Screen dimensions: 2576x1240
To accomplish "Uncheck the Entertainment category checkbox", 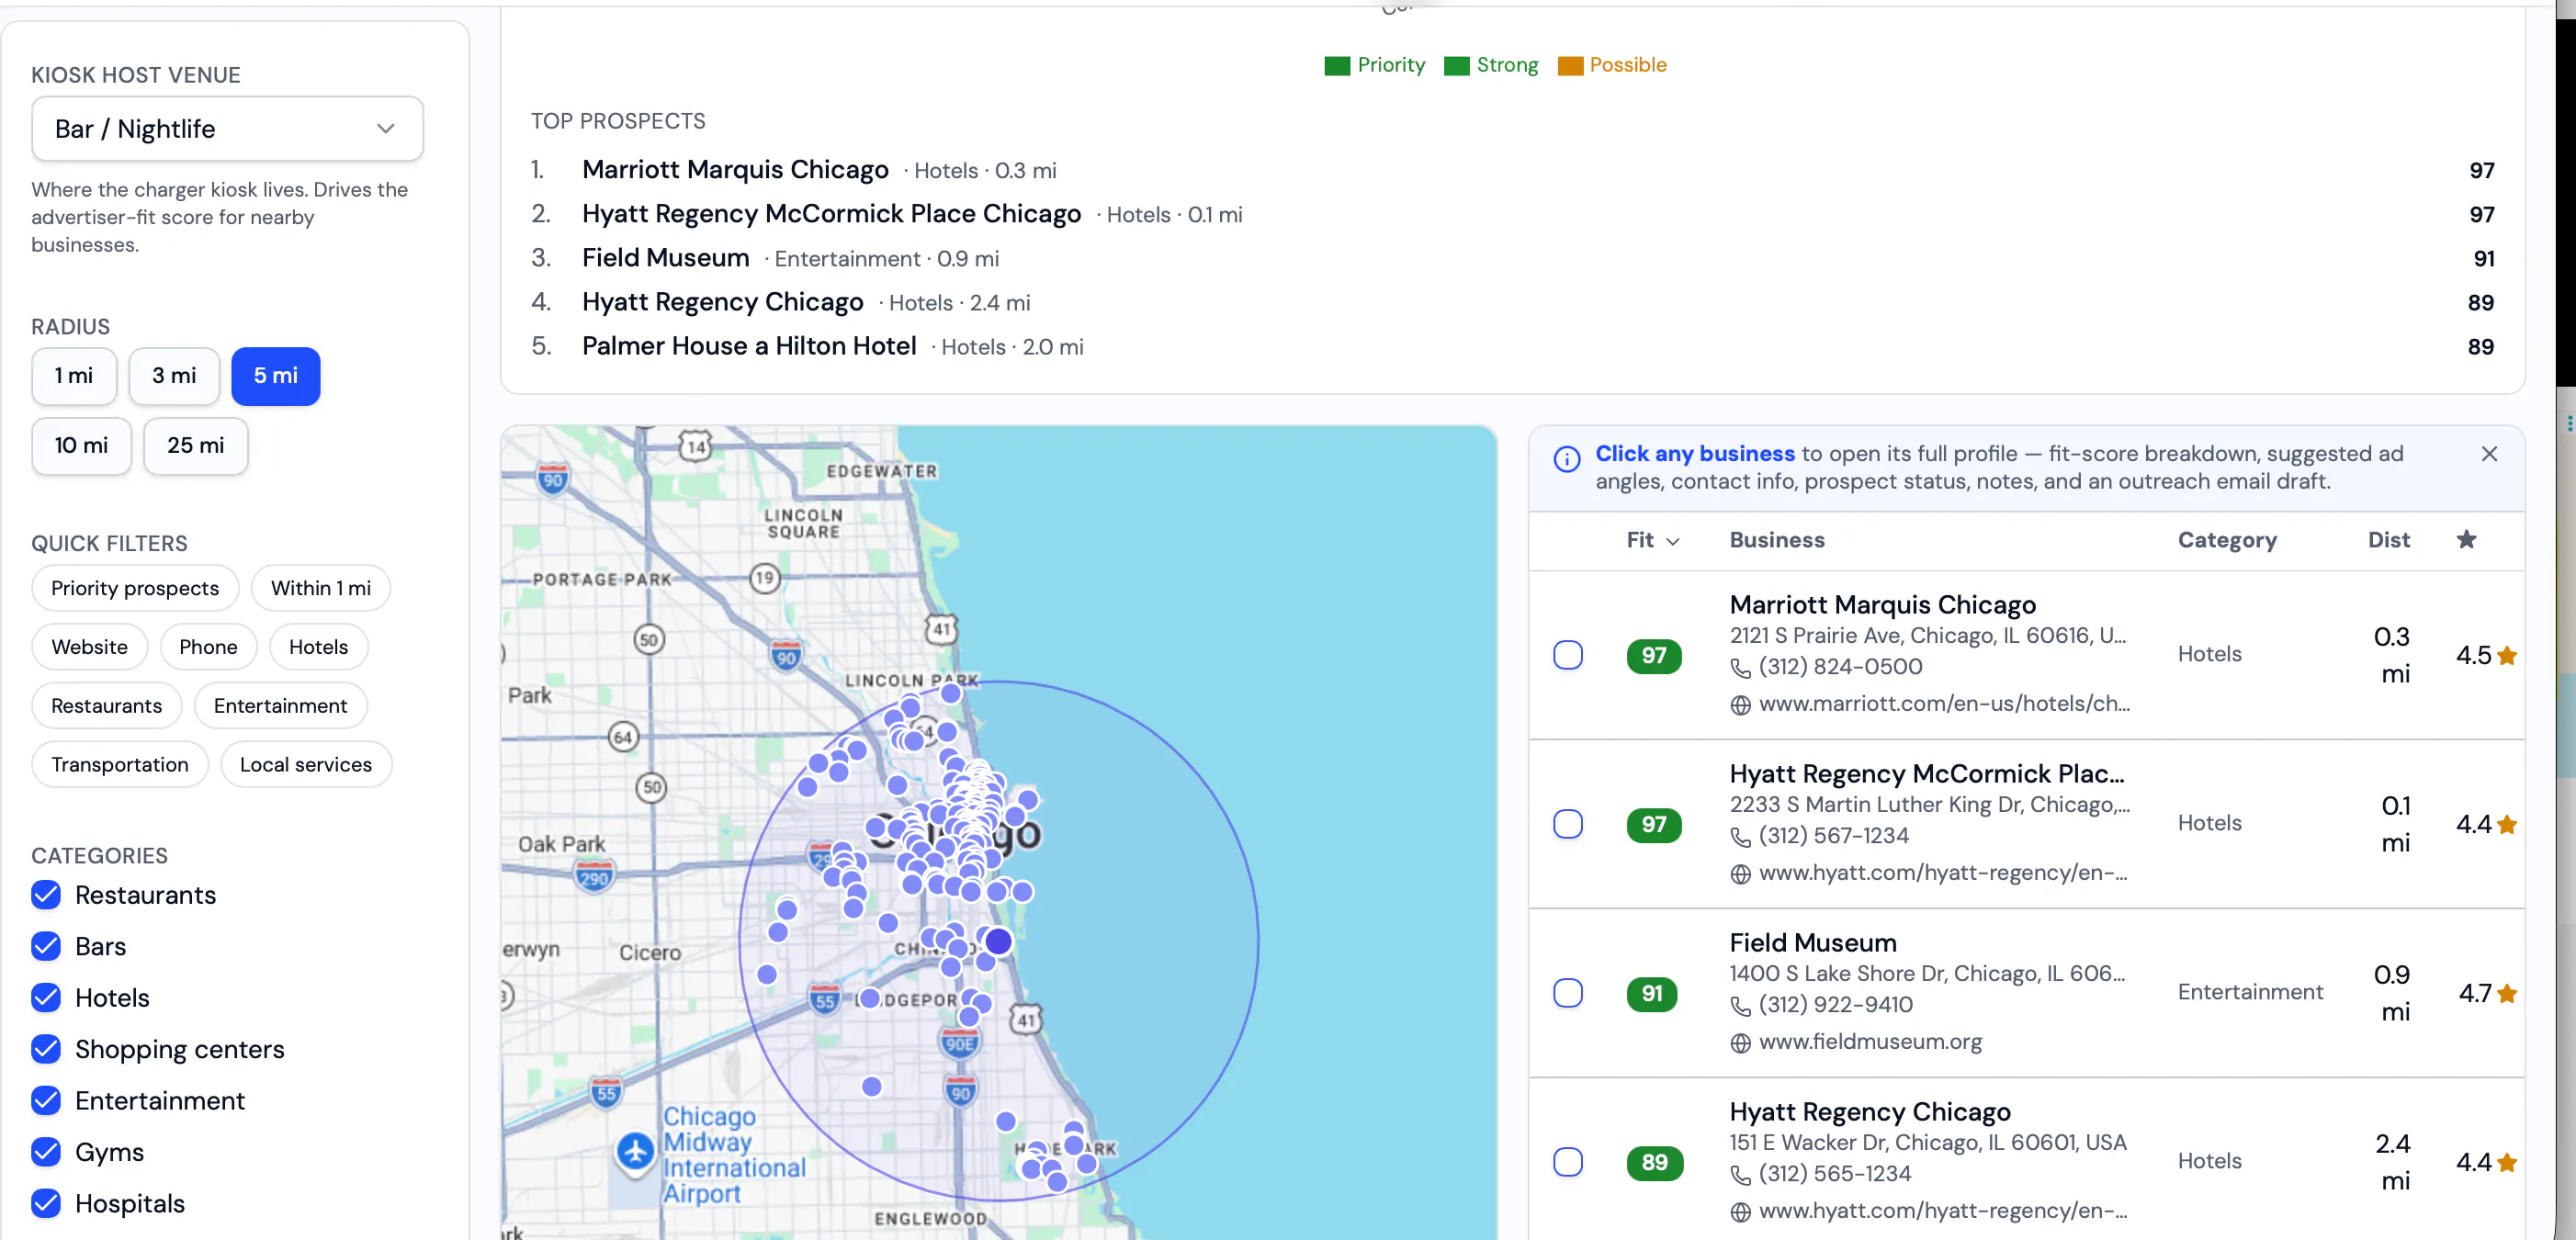I will pos(46,1101).
